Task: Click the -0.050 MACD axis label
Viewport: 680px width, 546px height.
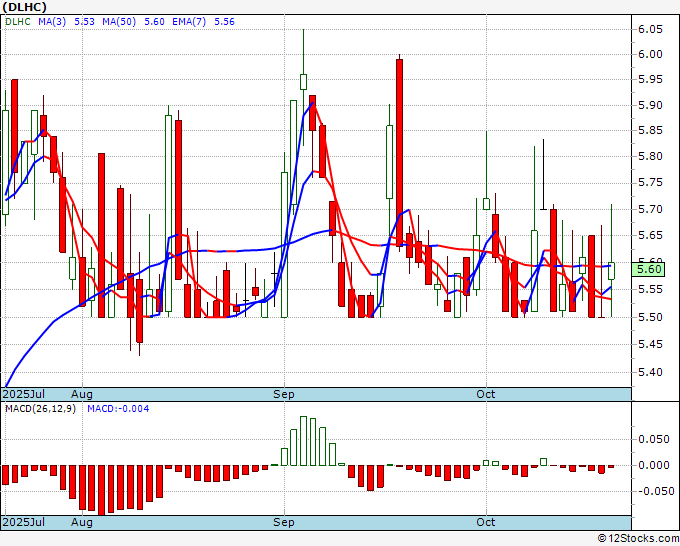Action: [654, 491]
